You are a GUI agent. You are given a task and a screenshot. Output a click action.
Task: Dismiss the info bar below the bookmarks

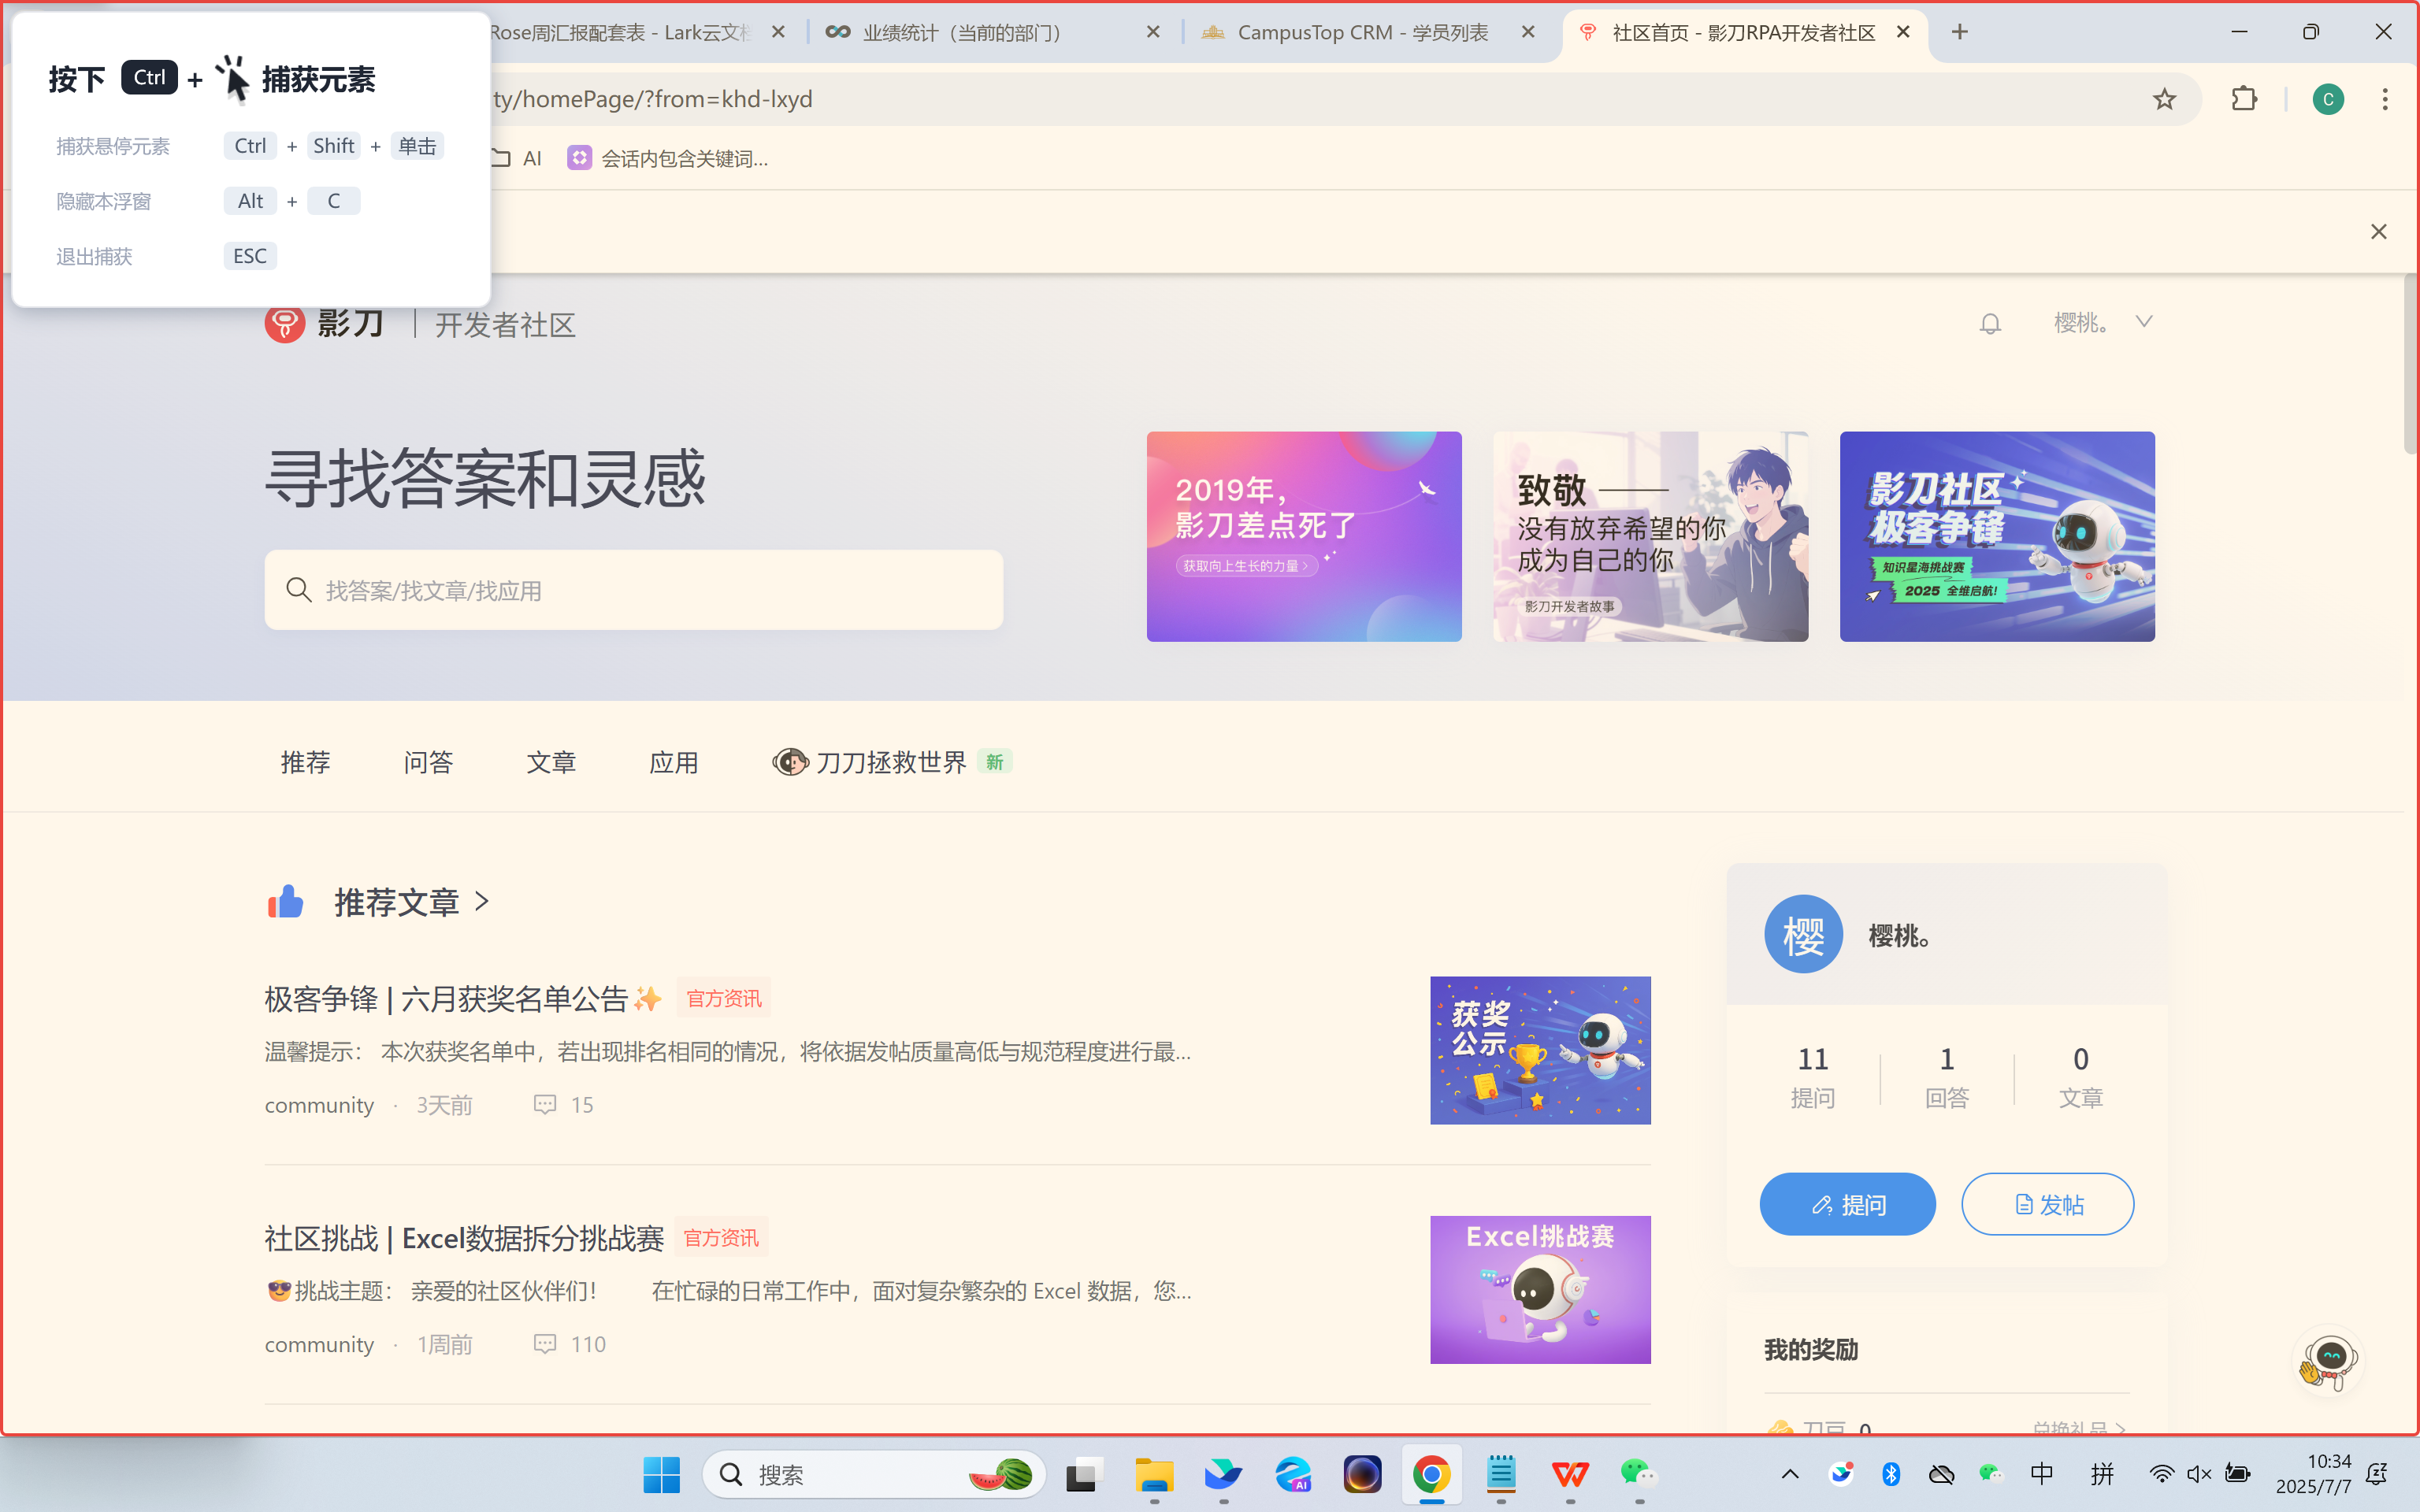click(2378, 232)
